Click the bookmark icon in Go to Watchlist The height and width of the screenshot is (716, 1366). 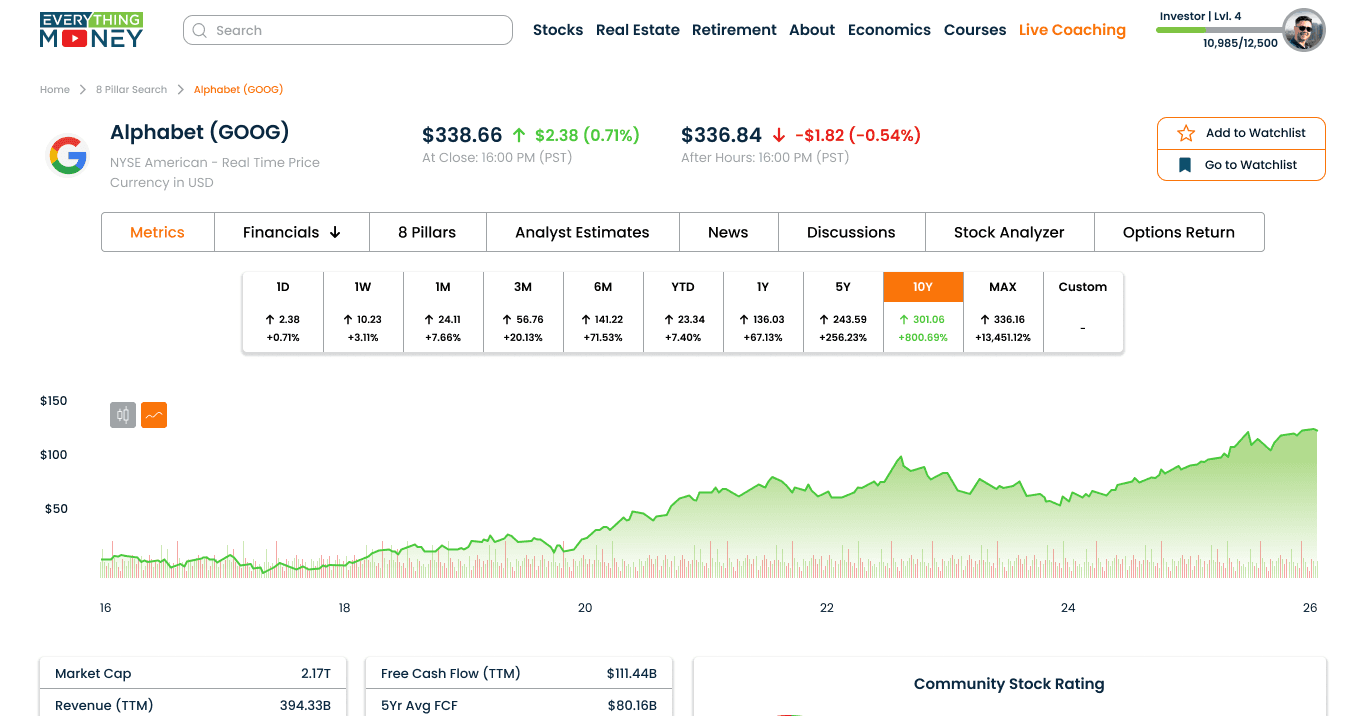click(x=1185, y=164)
